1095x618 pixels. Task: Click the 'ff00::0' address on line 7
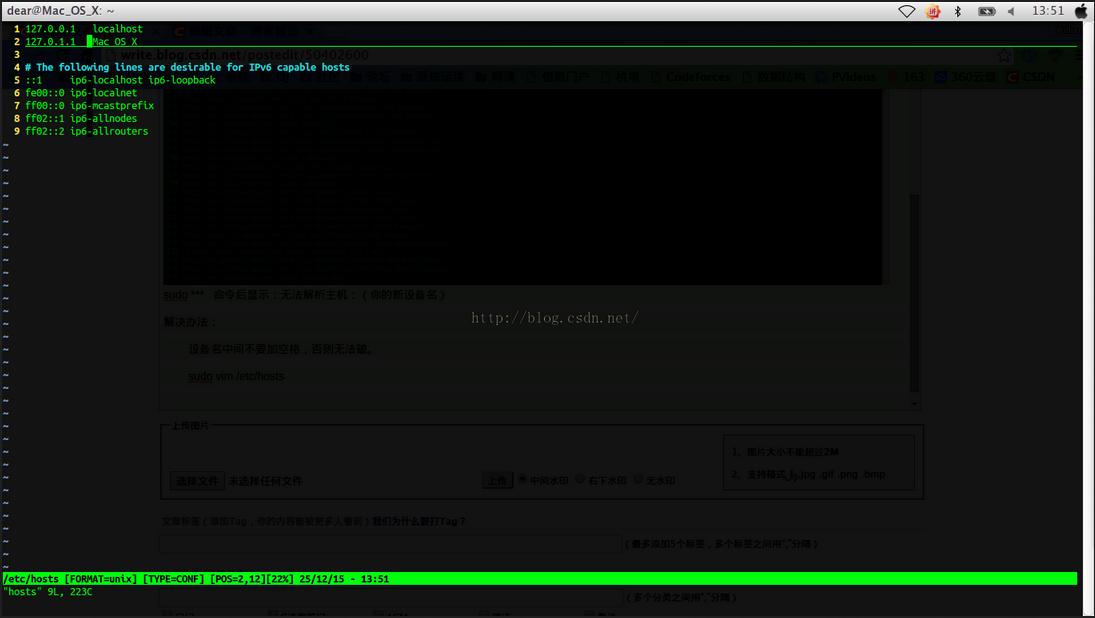[x=45, y=105]
